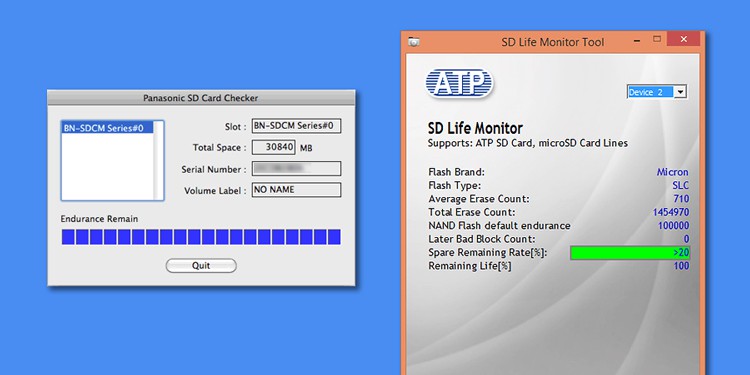
Task: Click the Device 2 combo box text
Action: click(x=651, y=92)
